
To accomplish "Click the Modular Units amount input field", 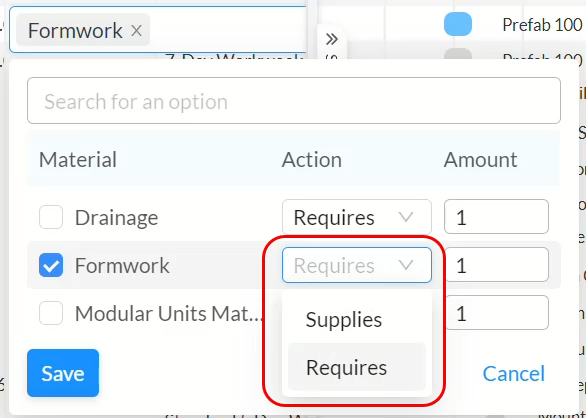I will (496, 313).
